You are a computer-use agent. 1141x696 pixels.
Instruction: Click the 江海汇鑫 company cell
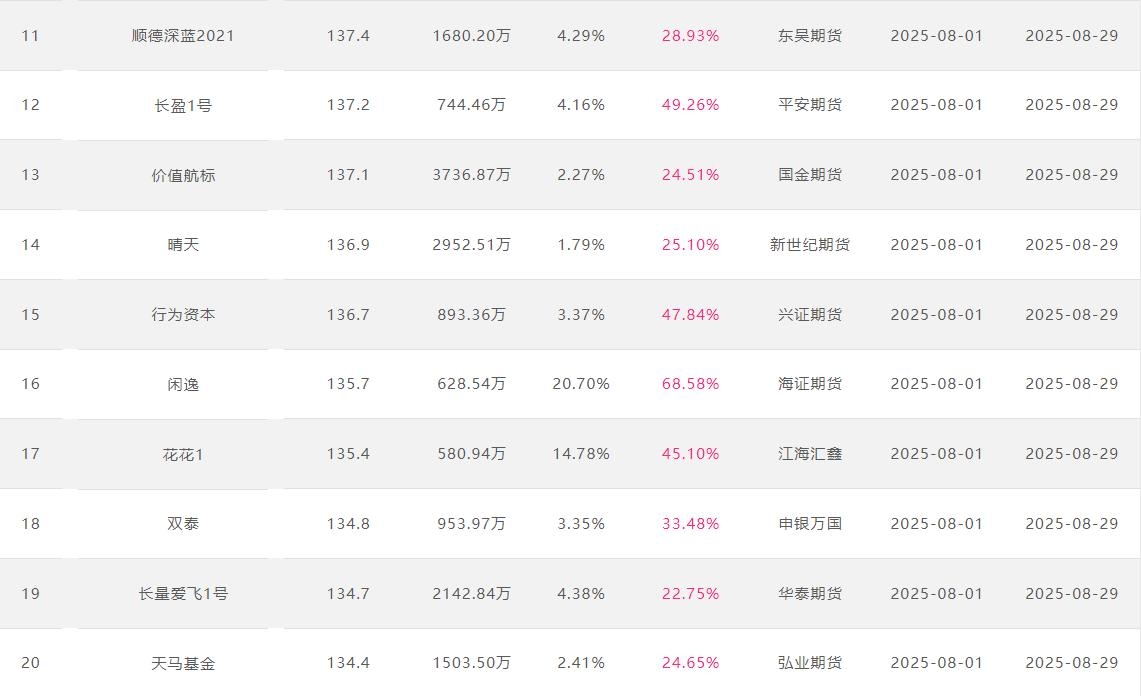coord(810,454)
